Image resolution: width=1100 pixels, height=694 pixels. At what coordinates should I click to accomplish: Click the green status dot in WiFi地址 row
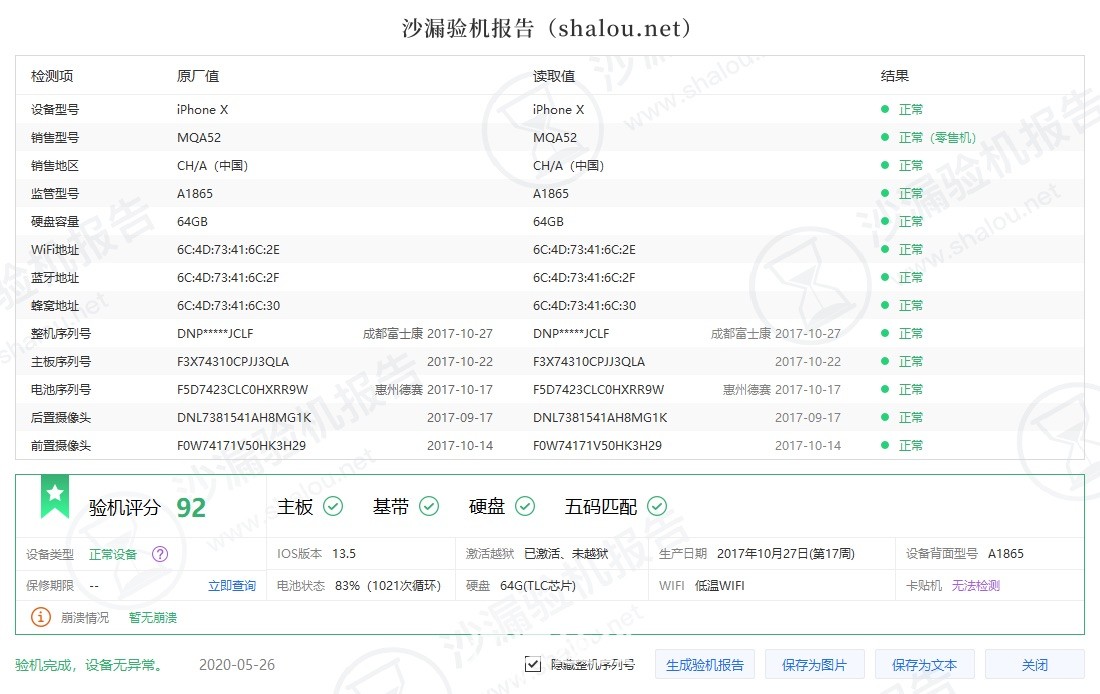[x=885, y=249]
